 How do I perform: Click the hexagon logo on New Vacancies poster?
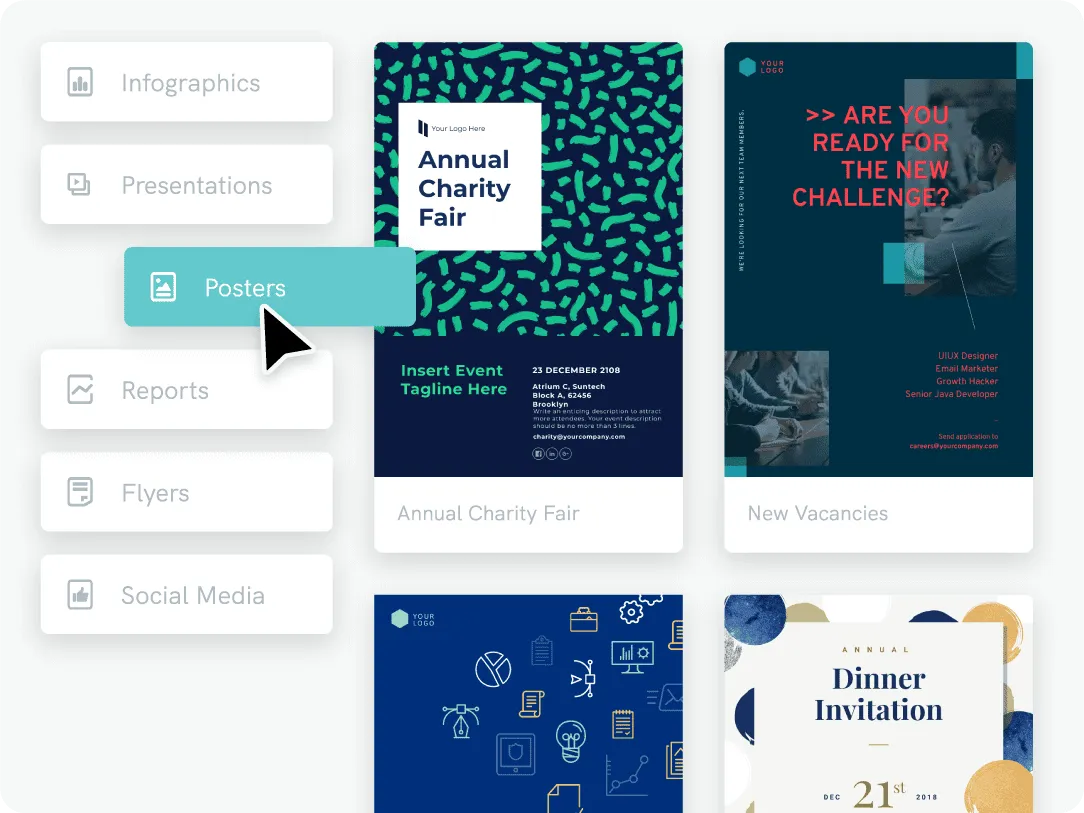click(x=747, y=66)
